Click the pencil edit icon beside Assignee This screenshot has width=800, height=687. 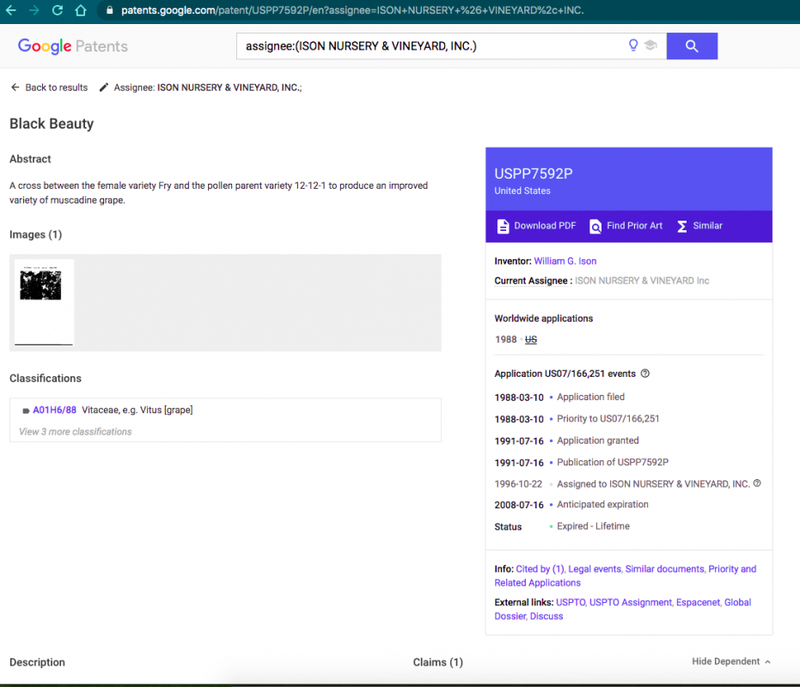[x=104, y=87]
